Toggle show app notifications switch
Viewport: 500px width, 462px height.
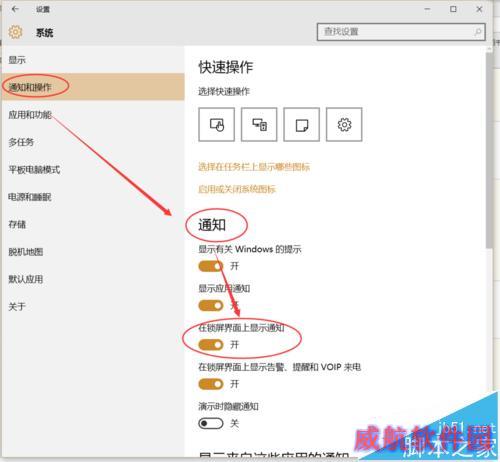coord(211,305)
